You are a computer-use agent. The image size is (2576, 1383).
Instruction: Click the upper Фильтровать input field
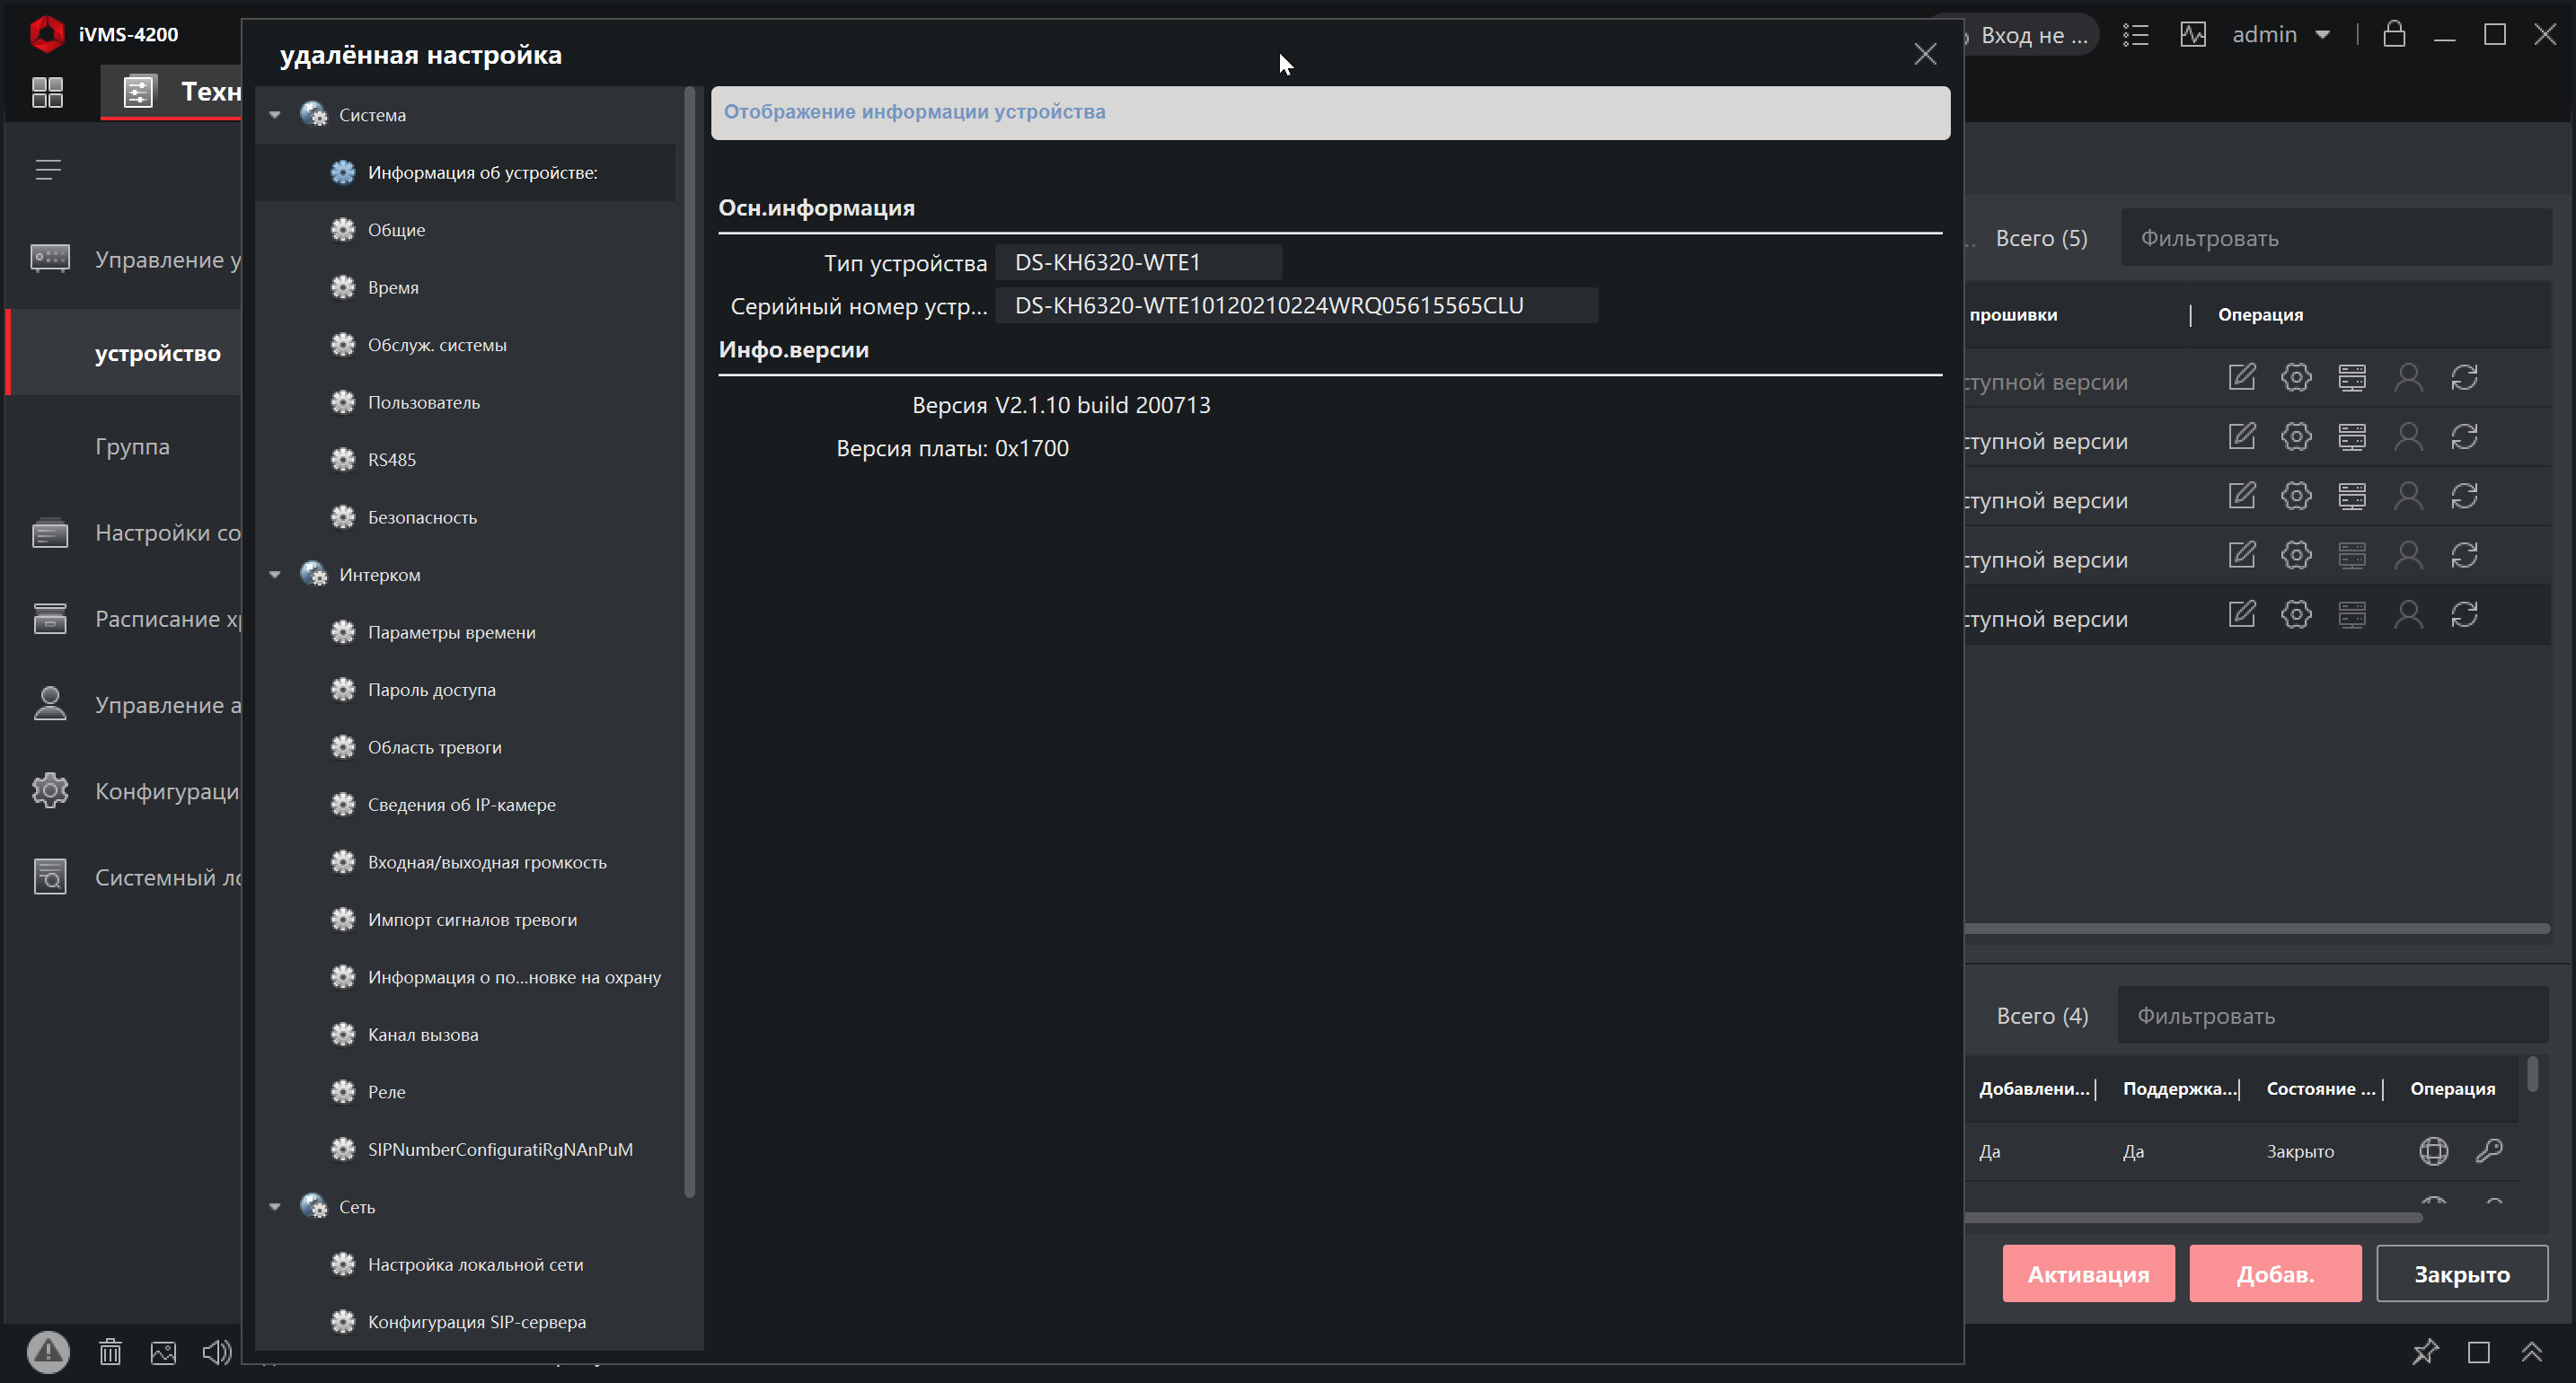[2335, 238]
